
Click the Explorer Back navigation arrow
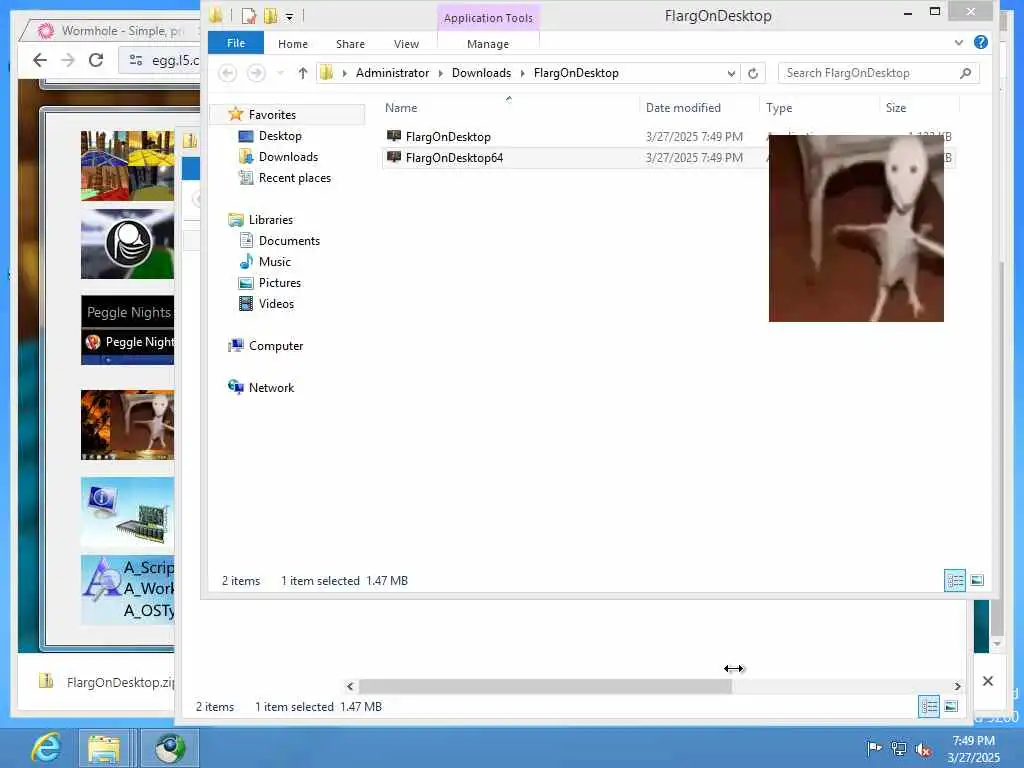(227, 73)
